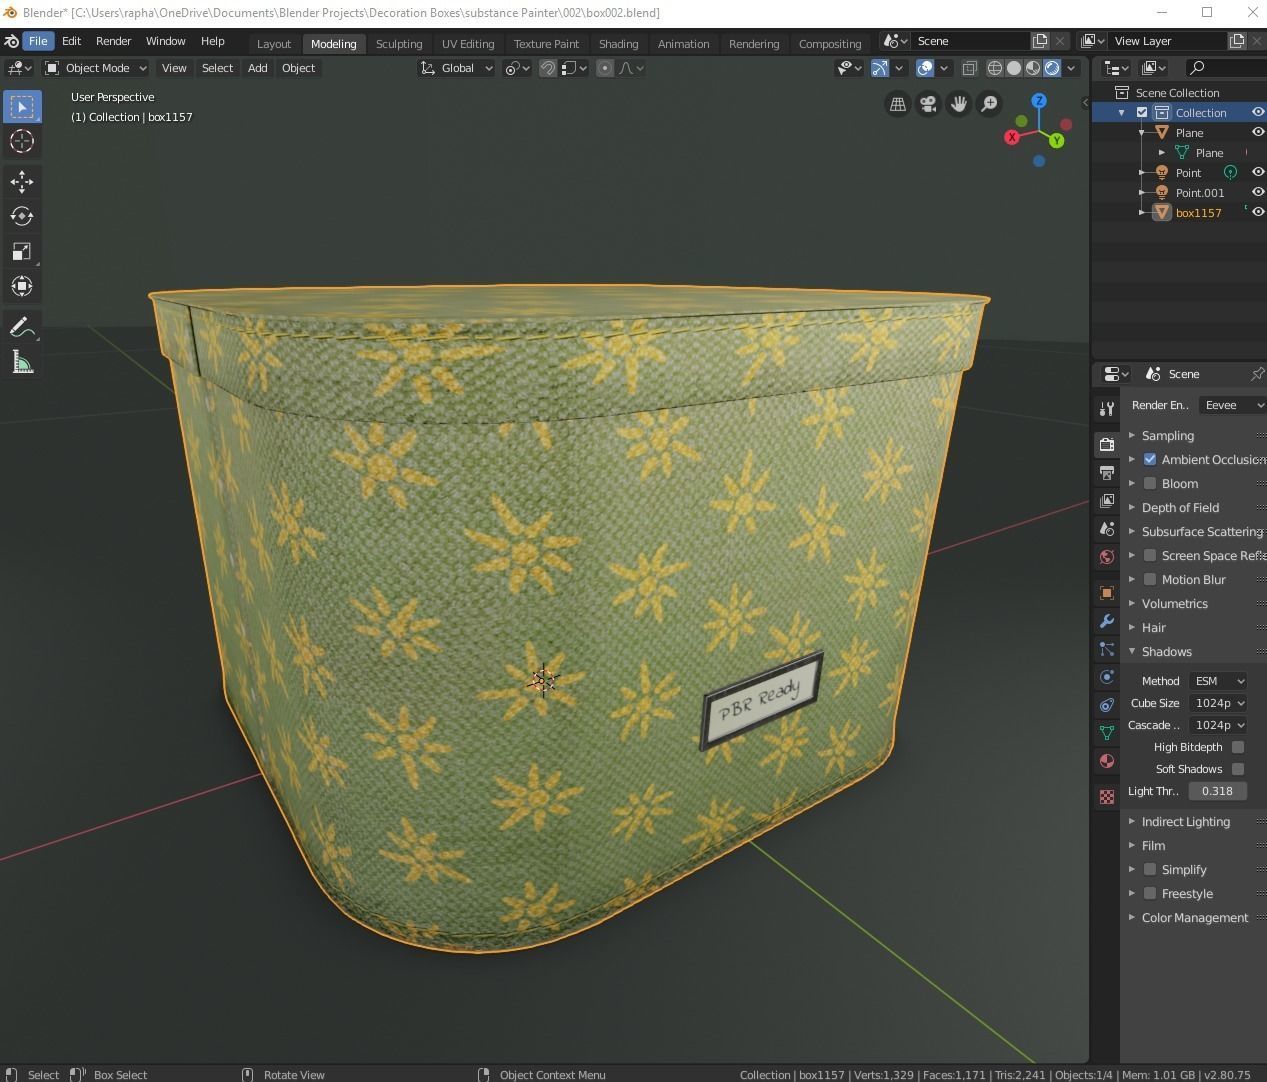Viewport: 1267px width, 1082px height.
Task: Toggle X-ray display
Action: pos(969,68)
